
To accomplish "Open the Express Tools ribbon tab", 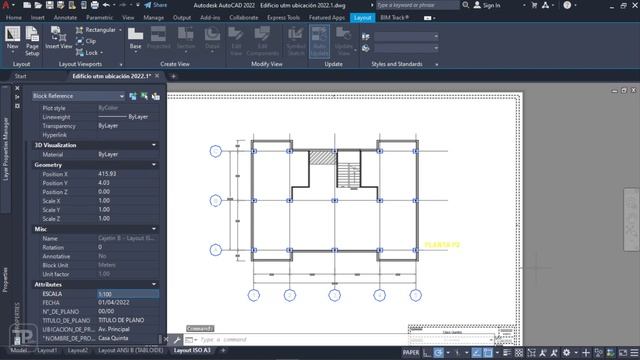I will (x=283, y=18).
